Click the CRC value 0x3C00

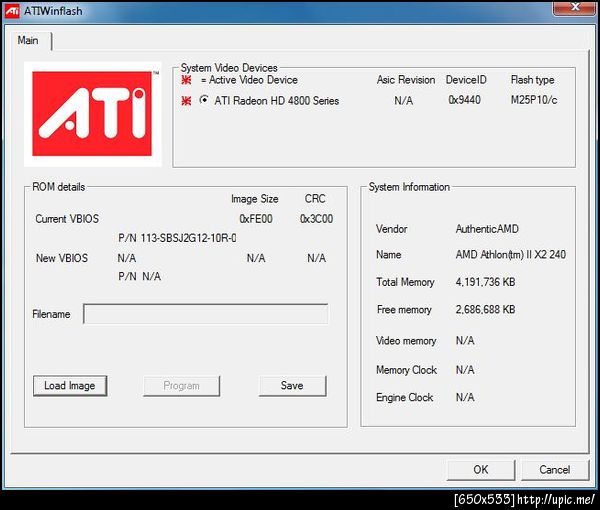[x=316, y=218]
